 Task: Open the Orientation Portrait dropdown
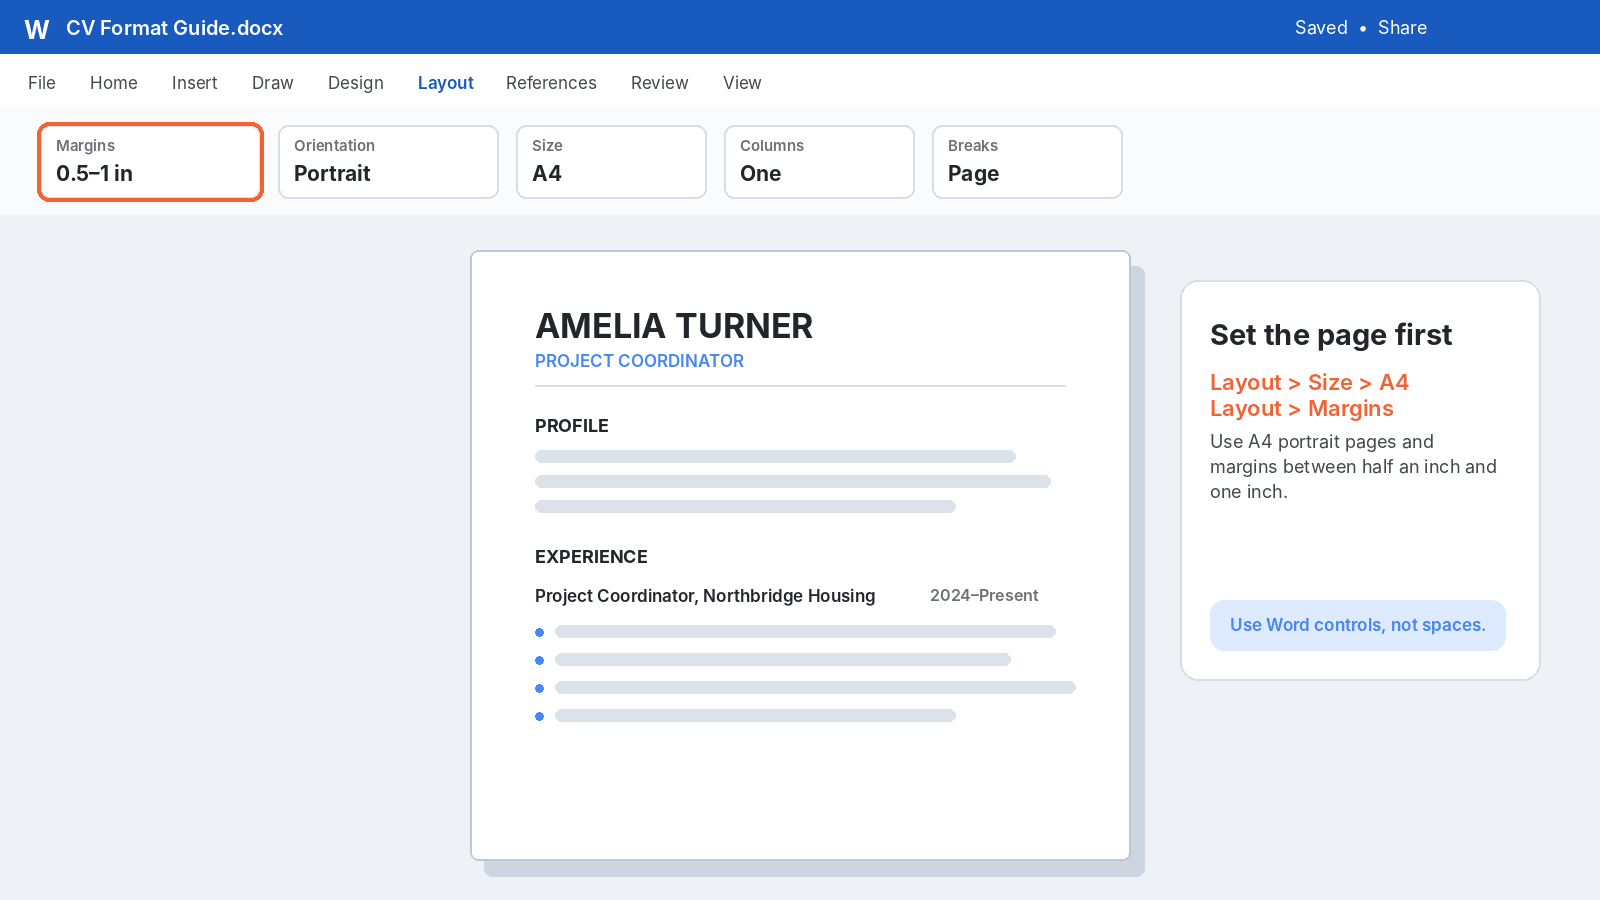(388, 162)
